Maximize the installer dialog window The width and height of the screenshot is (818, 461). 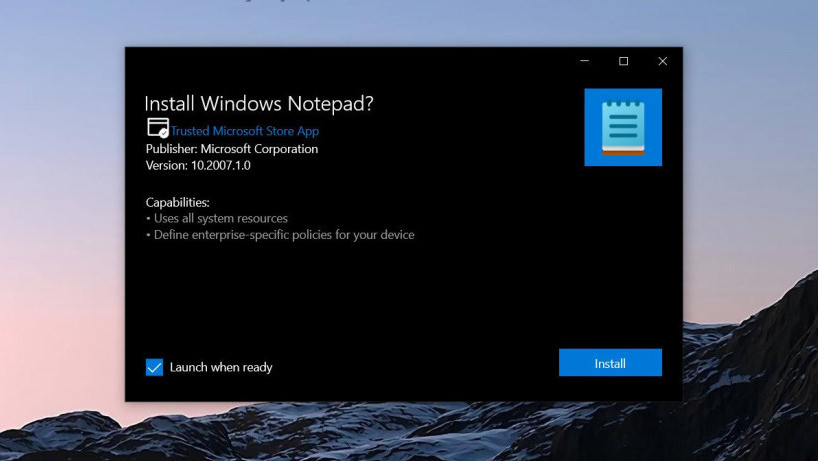623,61
